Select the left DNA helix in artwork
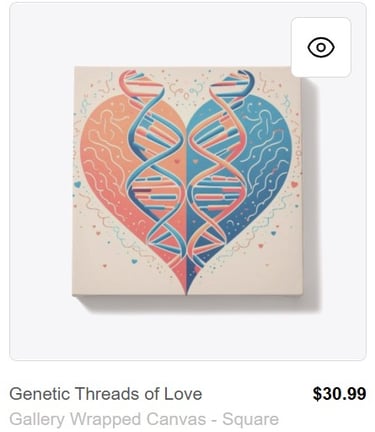The height and width of the screenshot is (432, 375). pos(154,163)
